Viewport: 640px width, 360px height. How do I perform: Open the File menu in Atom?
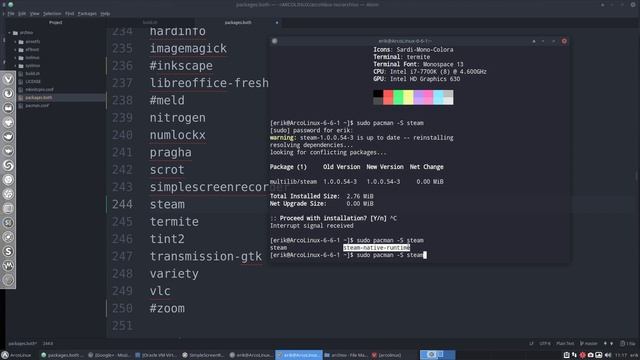tap(11, 13)
